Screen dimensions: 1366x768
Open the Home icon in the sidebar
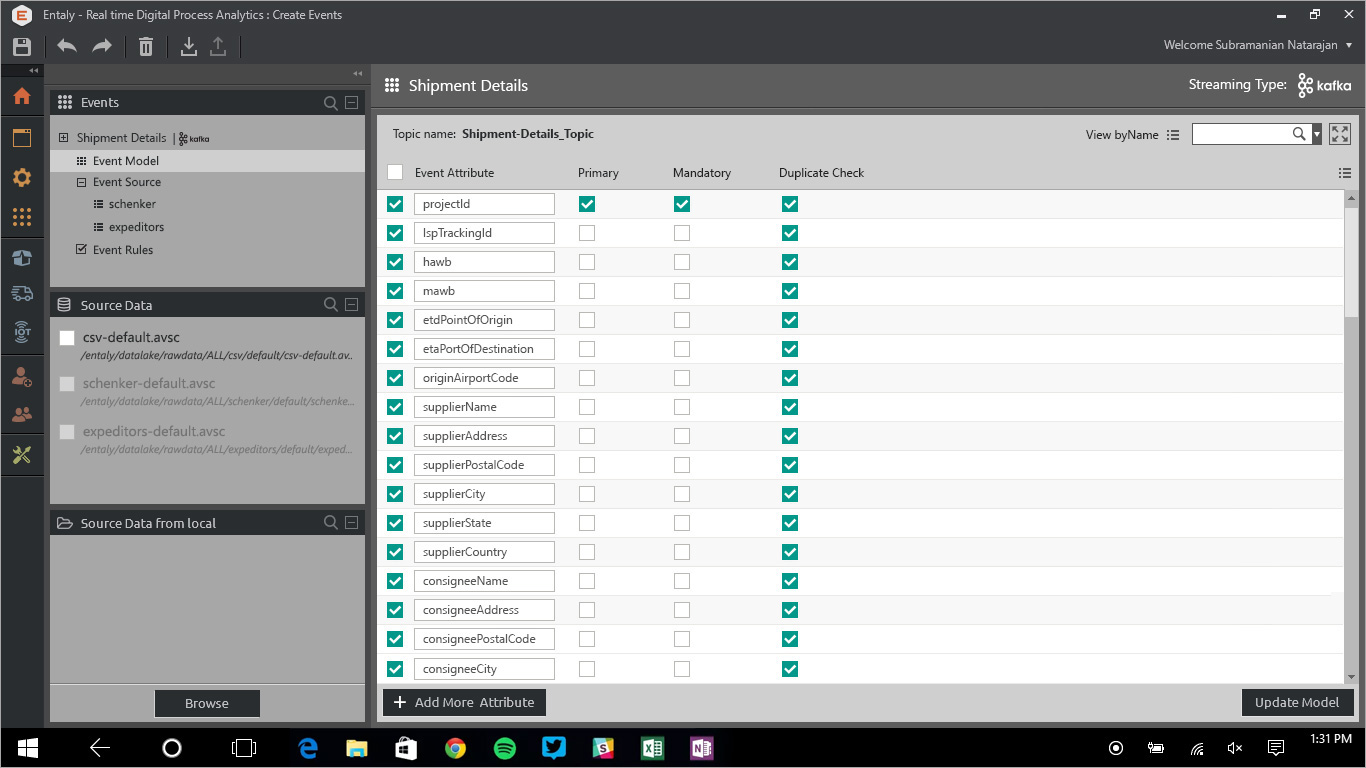coord(22,97)
